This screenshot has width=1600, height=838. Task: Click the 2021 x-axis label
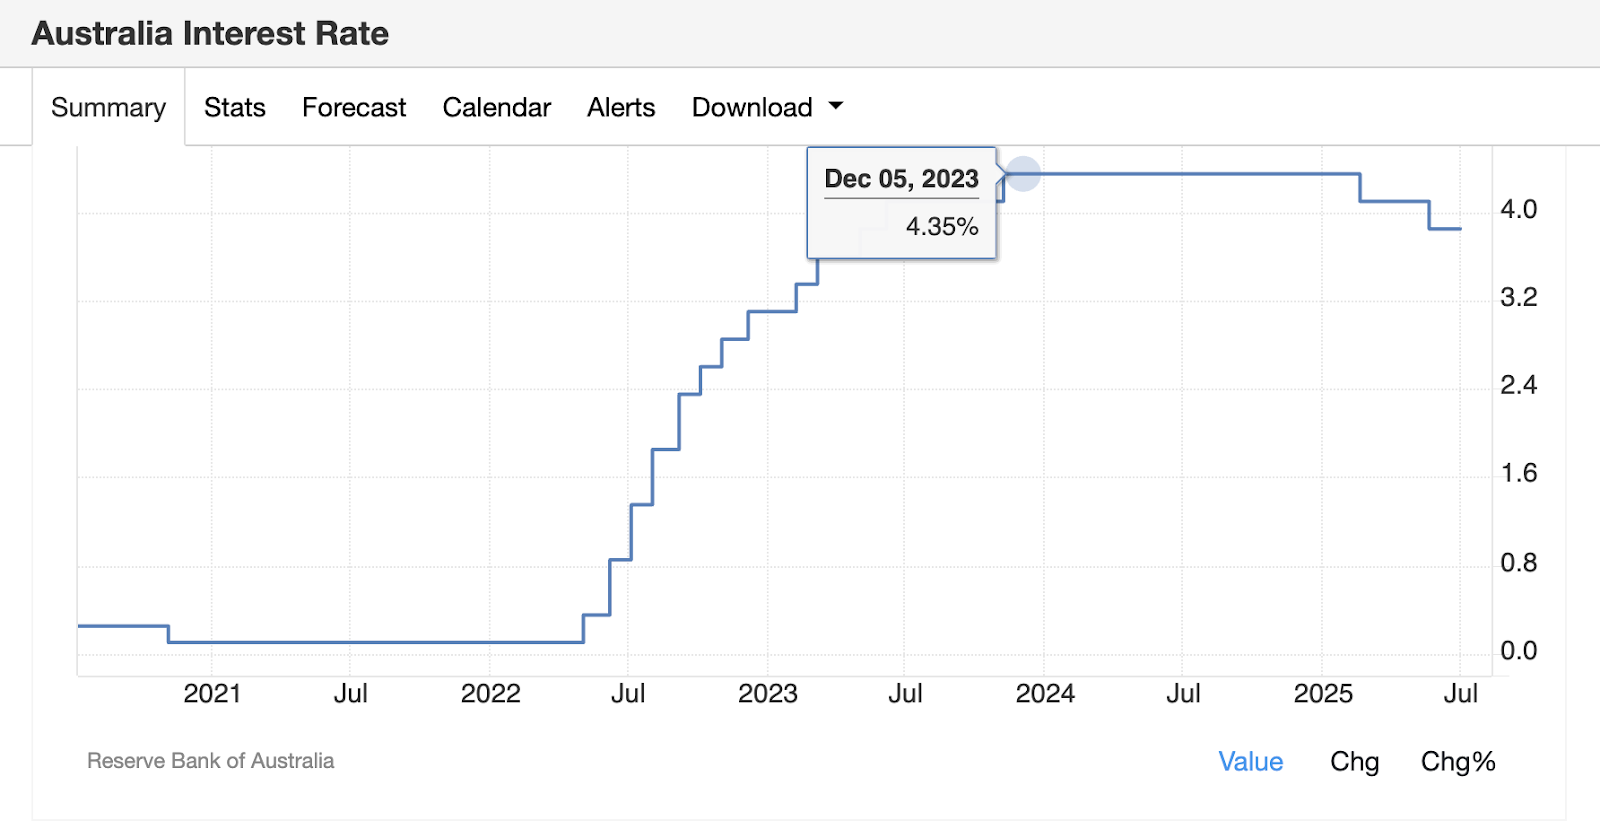(x=212, y=694)
